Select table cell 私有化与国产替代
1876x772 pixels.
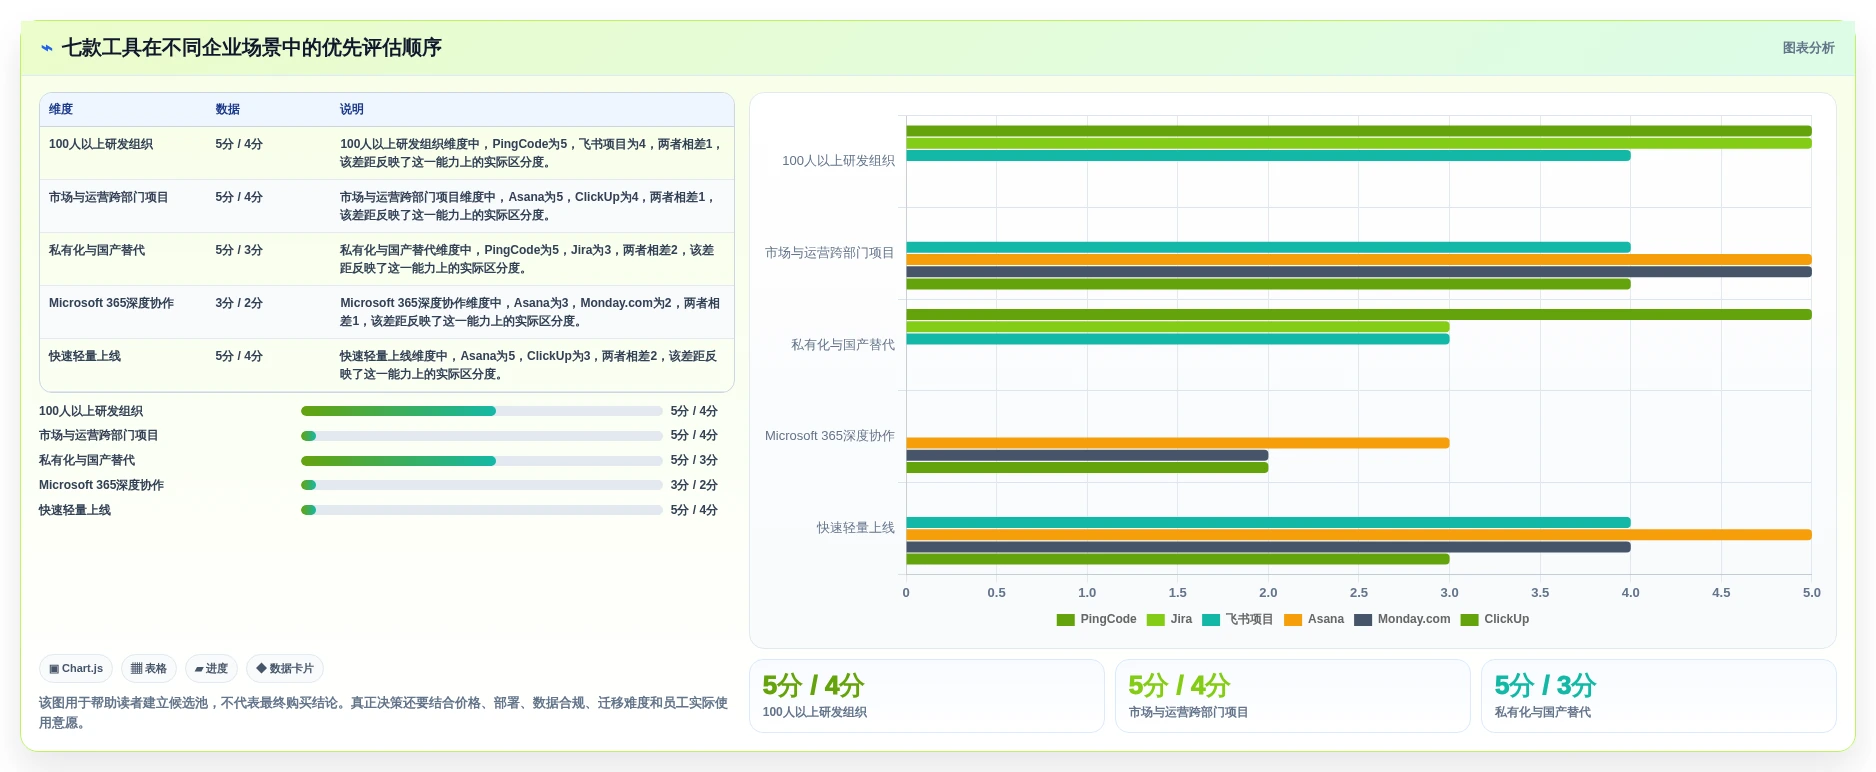coord(97,251)
